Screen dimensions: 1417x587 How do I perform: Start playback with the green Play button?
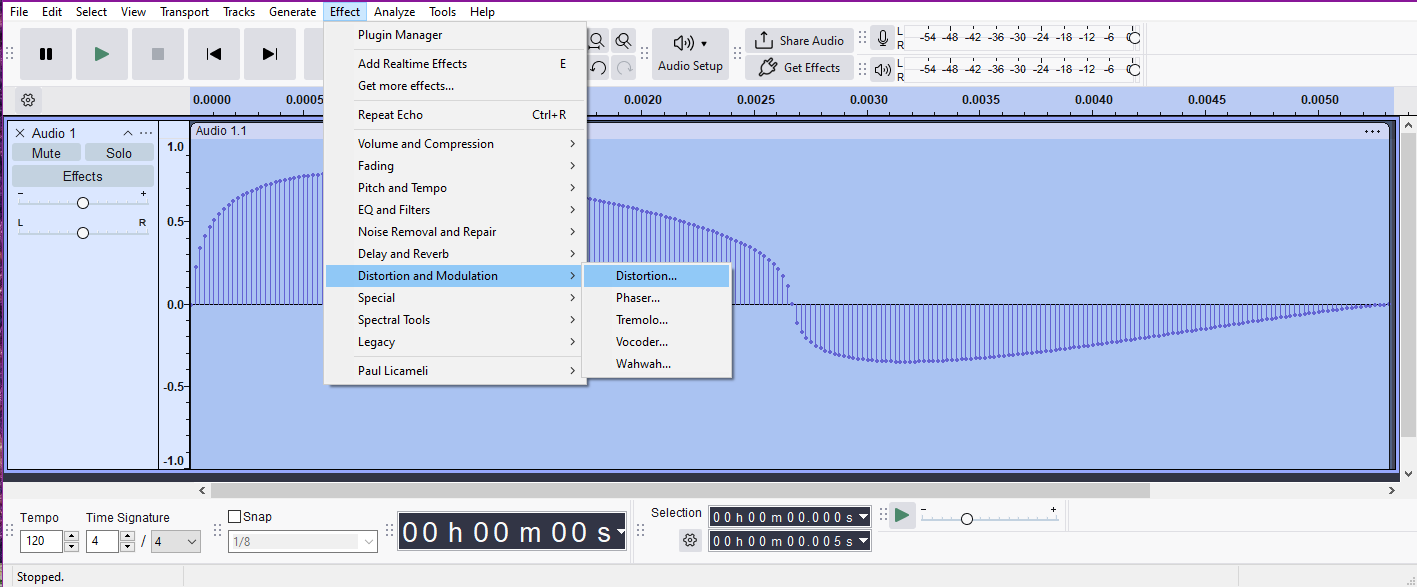tap(102, 54)
